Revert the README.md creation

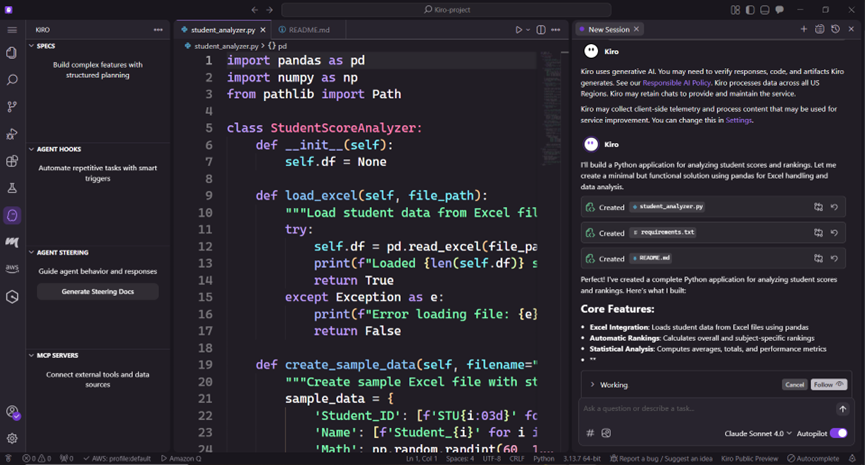(835, 258)
